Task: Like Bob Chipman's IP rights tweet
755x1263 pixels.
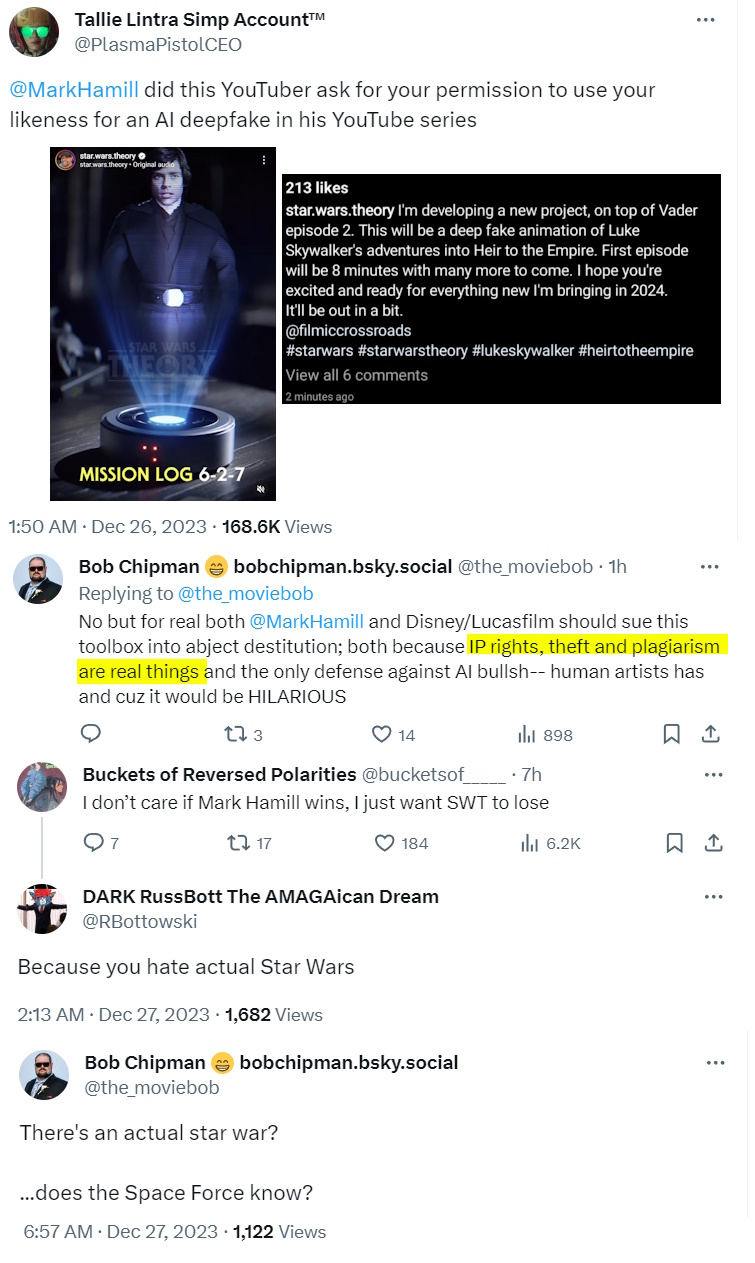Action: pyautogui.click(x=381, y=734)
